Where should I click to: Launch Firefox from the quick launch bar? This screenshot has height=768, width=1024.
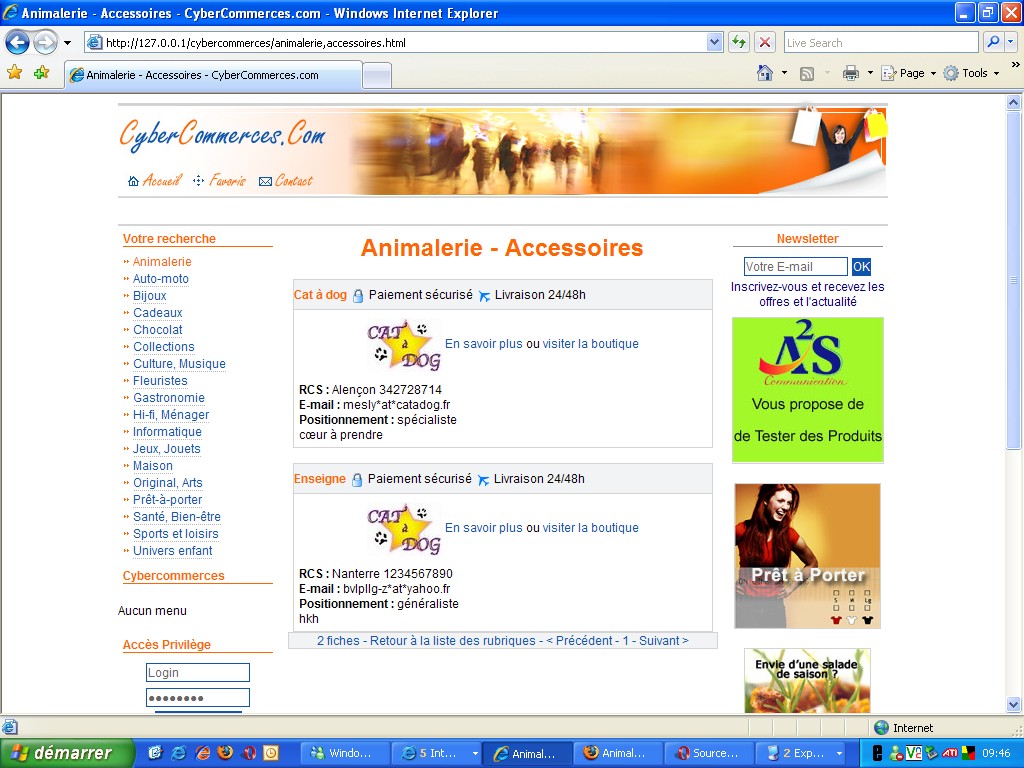[x=226, y=753]
